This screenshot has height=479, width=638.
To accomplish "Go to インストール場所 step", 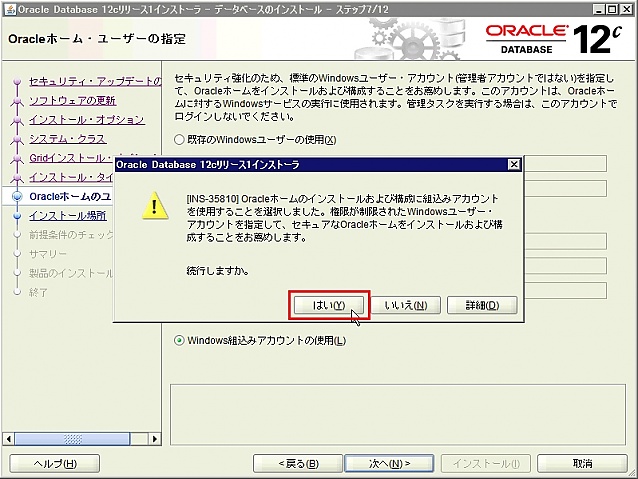I will pyautogui.click(x=68, y=216).
